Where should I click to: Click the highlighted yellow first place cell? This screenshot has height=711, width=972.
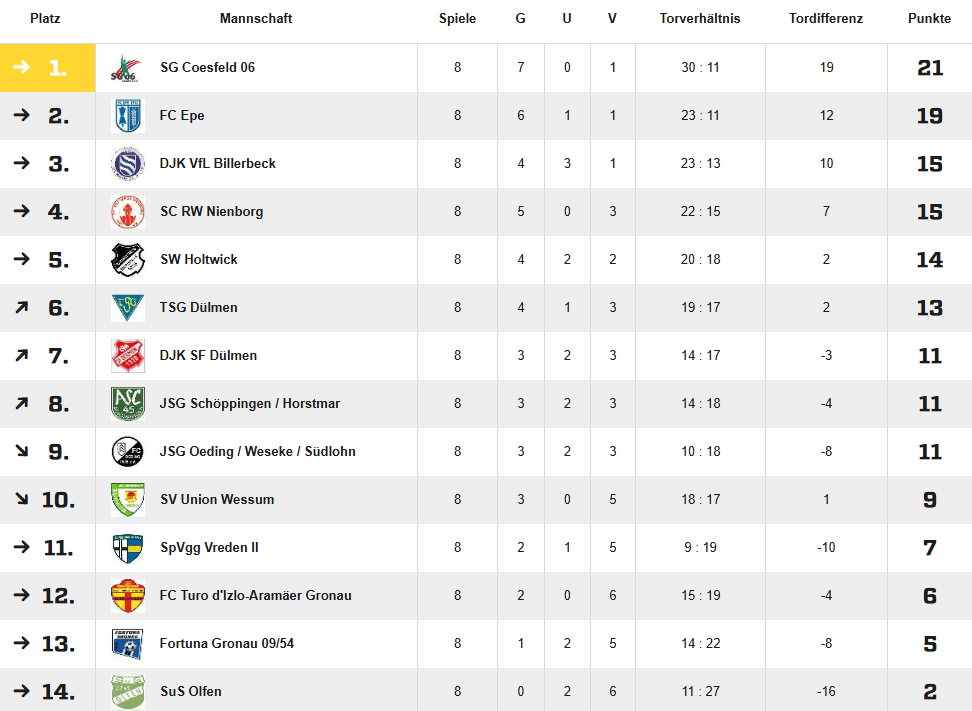(x=48, y=68)
